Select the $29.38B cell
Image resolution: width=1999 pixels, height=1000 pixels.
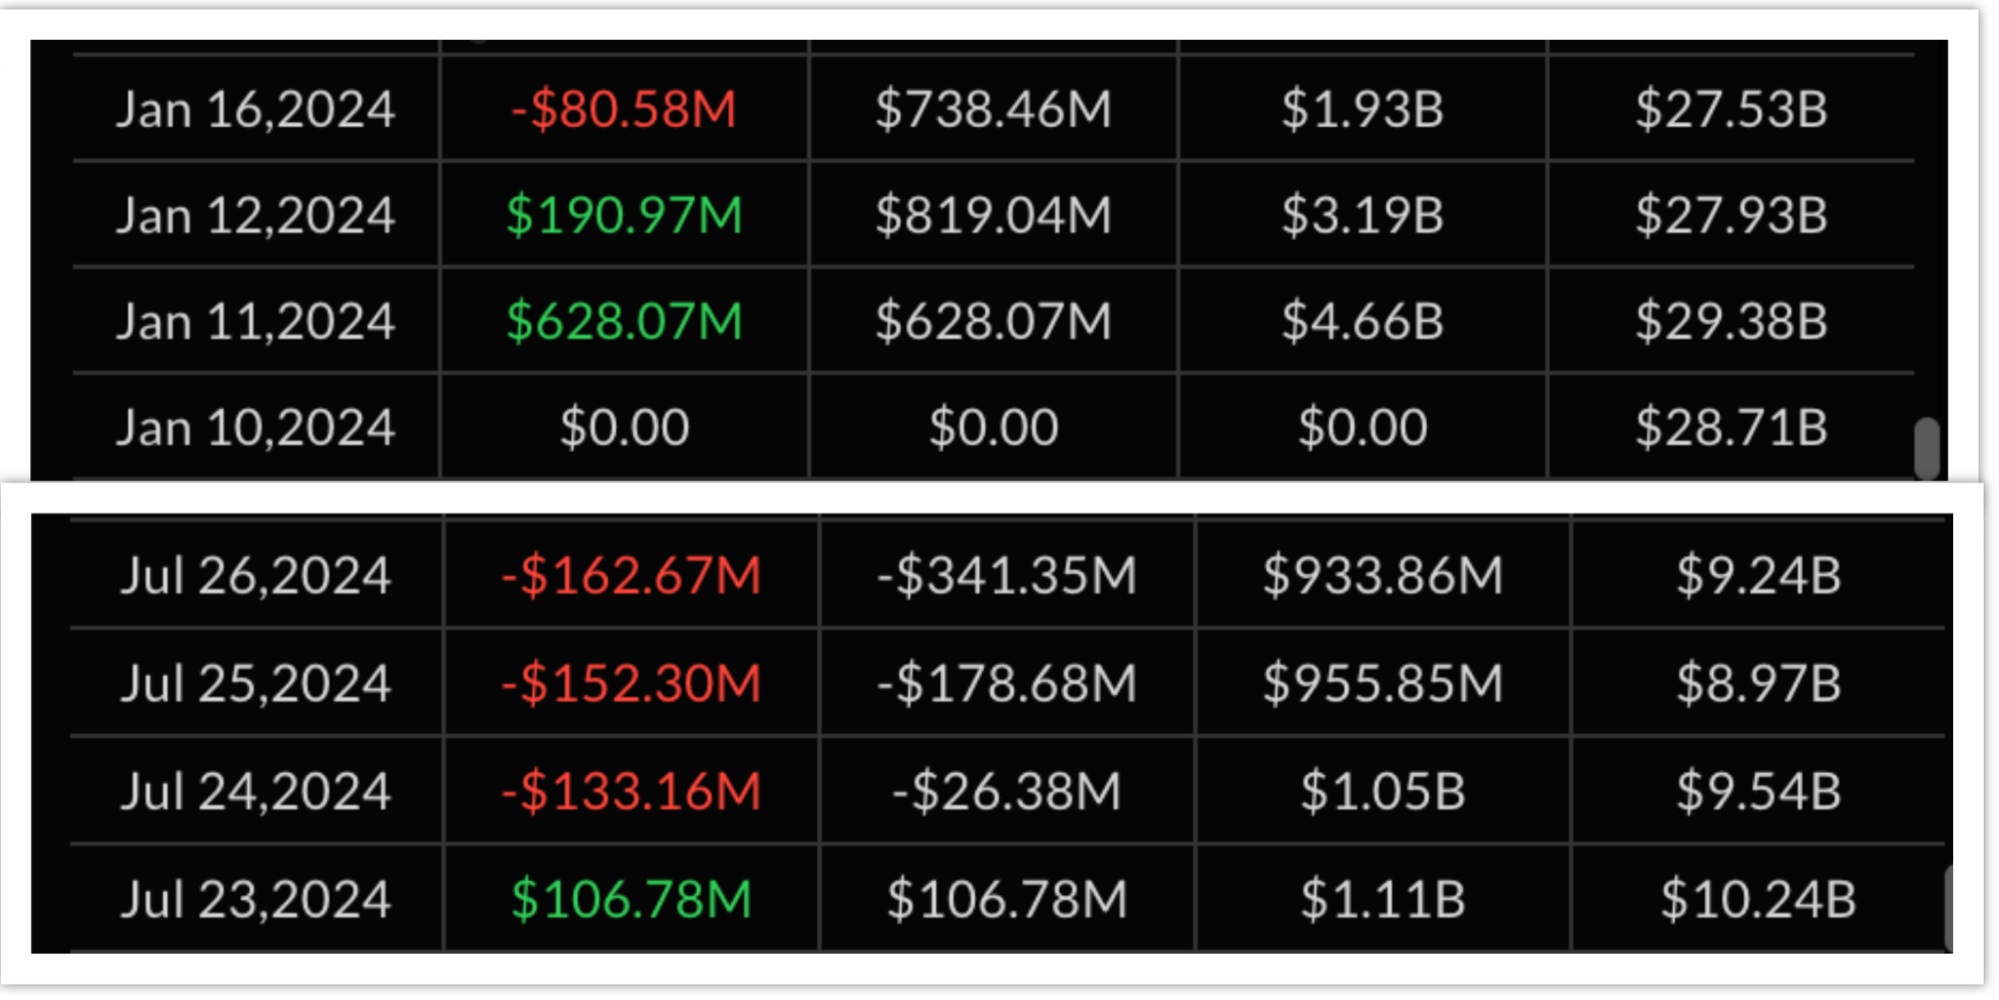(1731, 321)
